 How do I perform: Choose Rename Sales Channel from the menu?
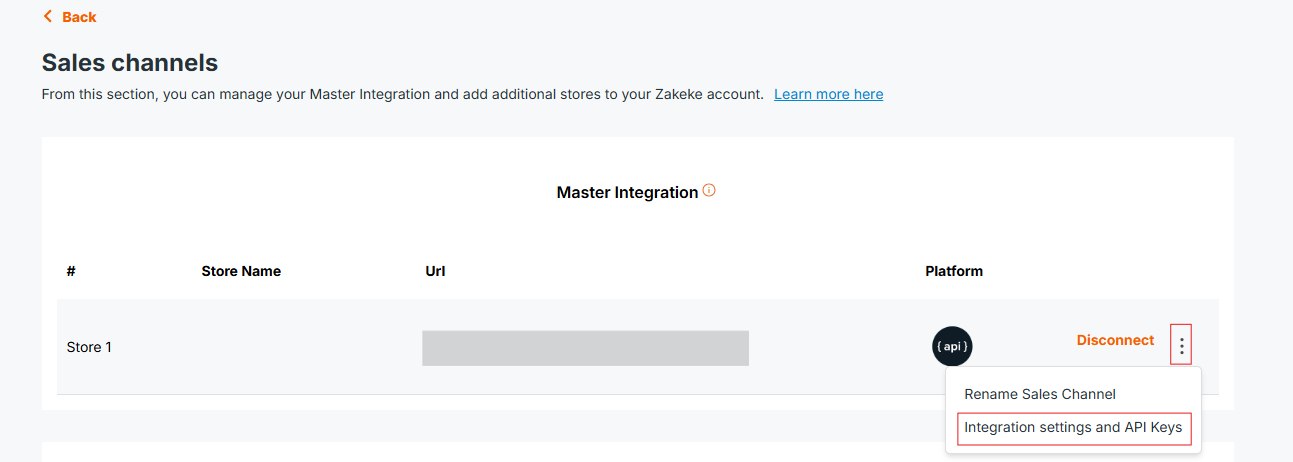pos(1039,394)
